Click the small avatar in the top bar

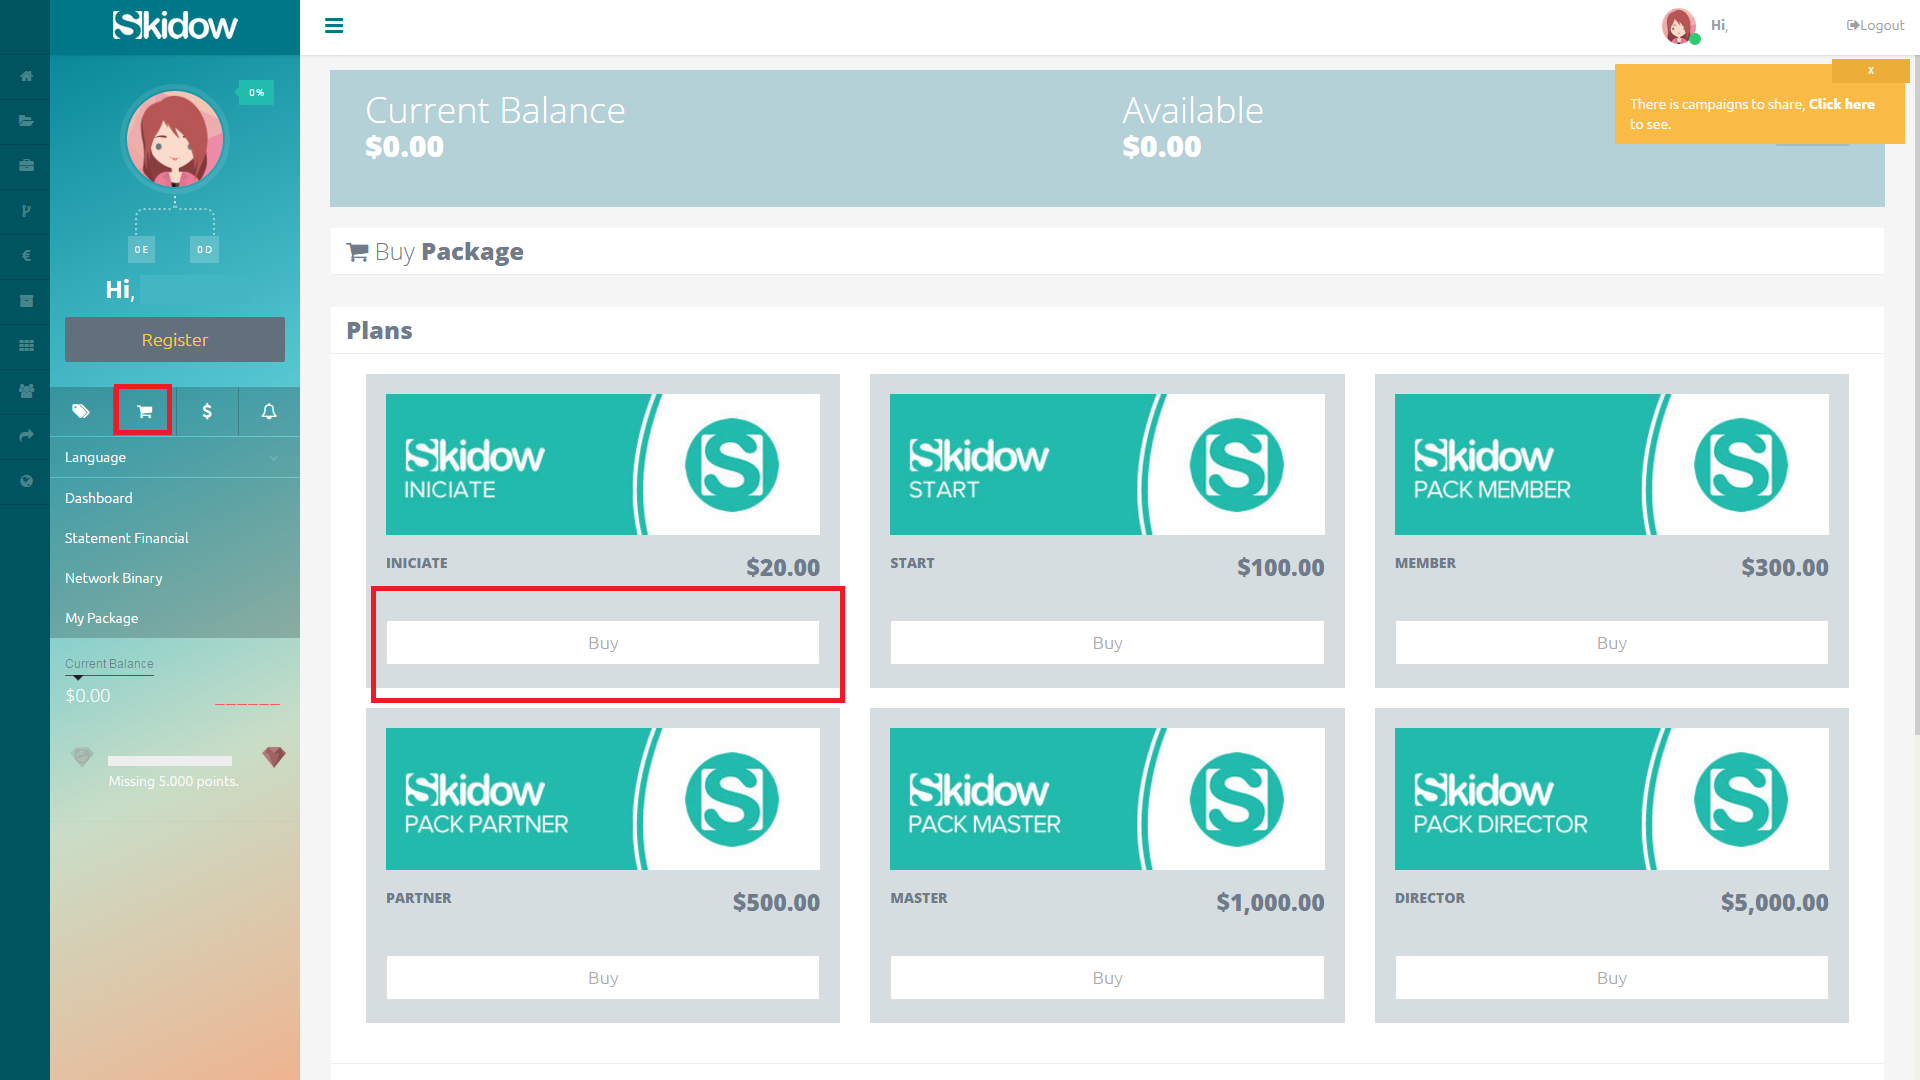click(x=1679, y=26)
